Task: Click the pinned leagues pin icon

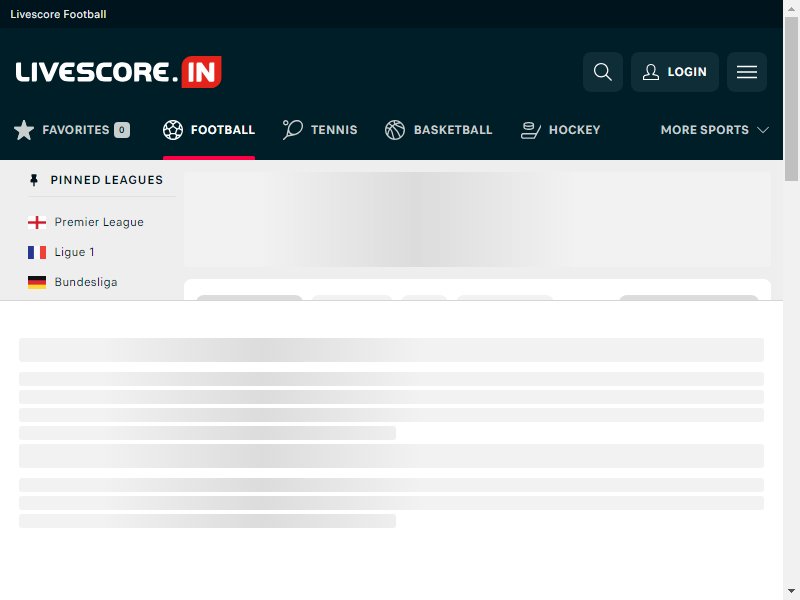Action: (x=34, y=180)
